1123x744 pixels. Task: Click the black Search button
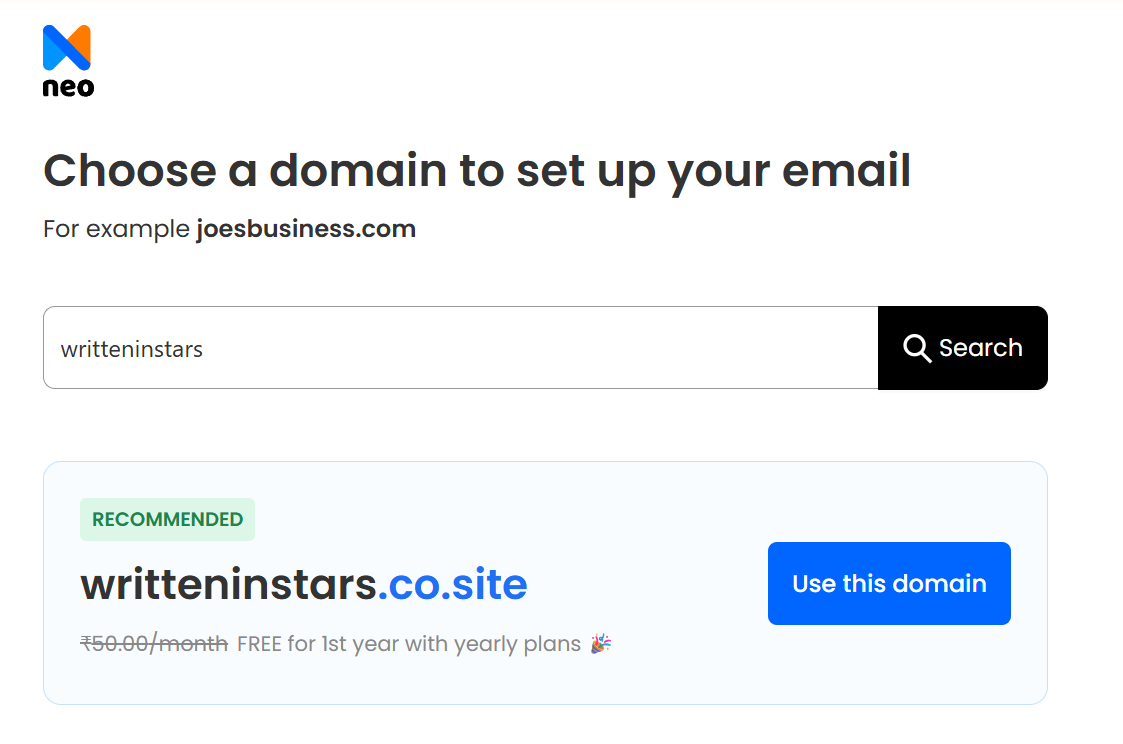click(x=962, y=348)
